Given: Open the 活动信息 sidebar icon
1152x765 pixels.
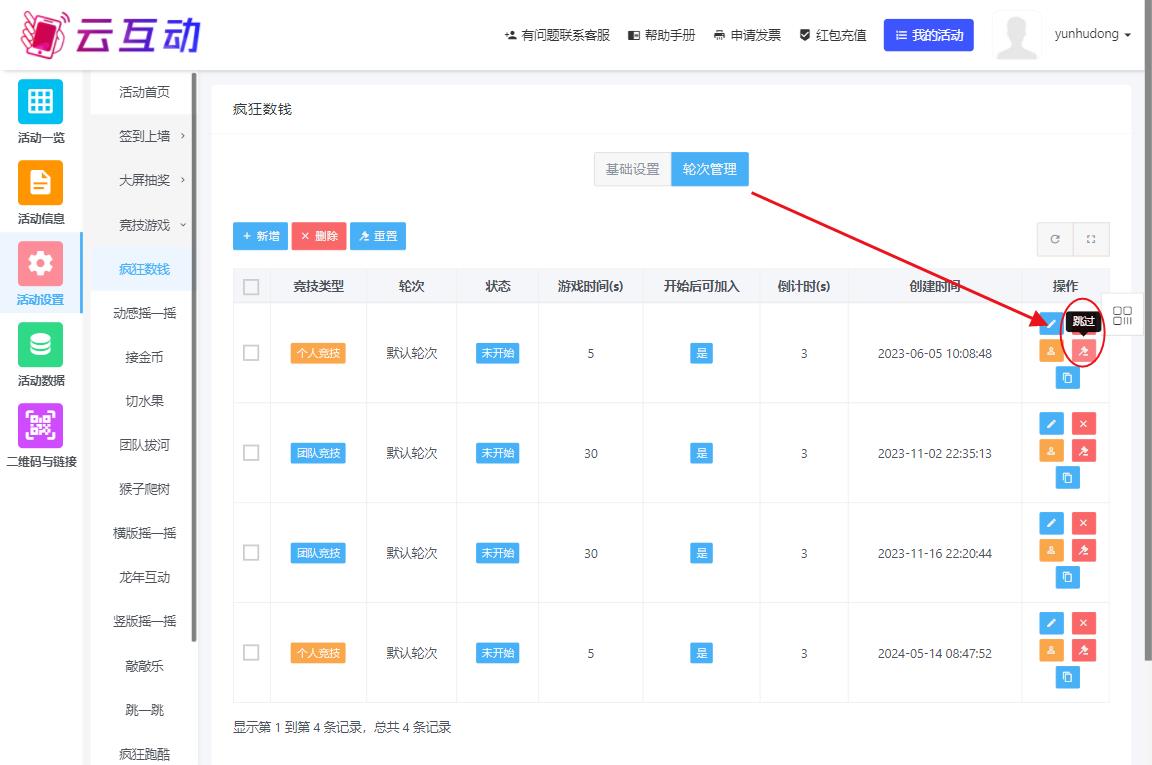Looking at the screenshot, I should 40,182.
